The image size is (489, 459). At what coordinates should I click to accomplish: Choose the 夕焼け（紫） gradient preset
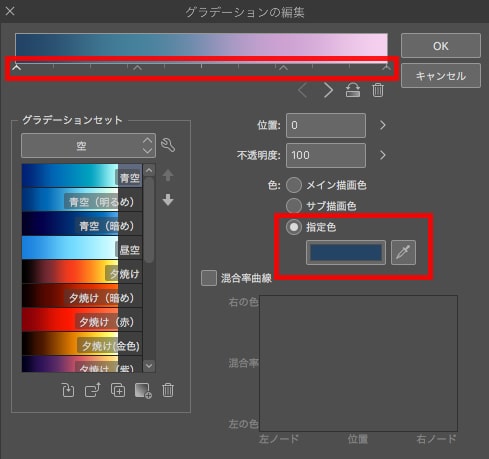coord(82,364)
